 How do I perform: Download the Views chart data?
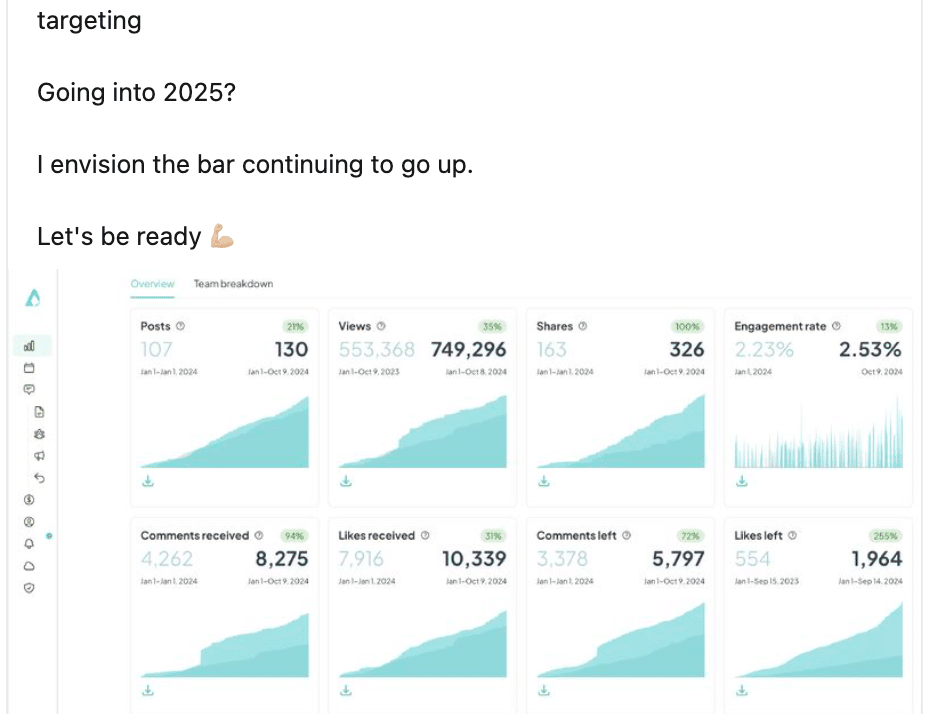[x=345, y=481]
